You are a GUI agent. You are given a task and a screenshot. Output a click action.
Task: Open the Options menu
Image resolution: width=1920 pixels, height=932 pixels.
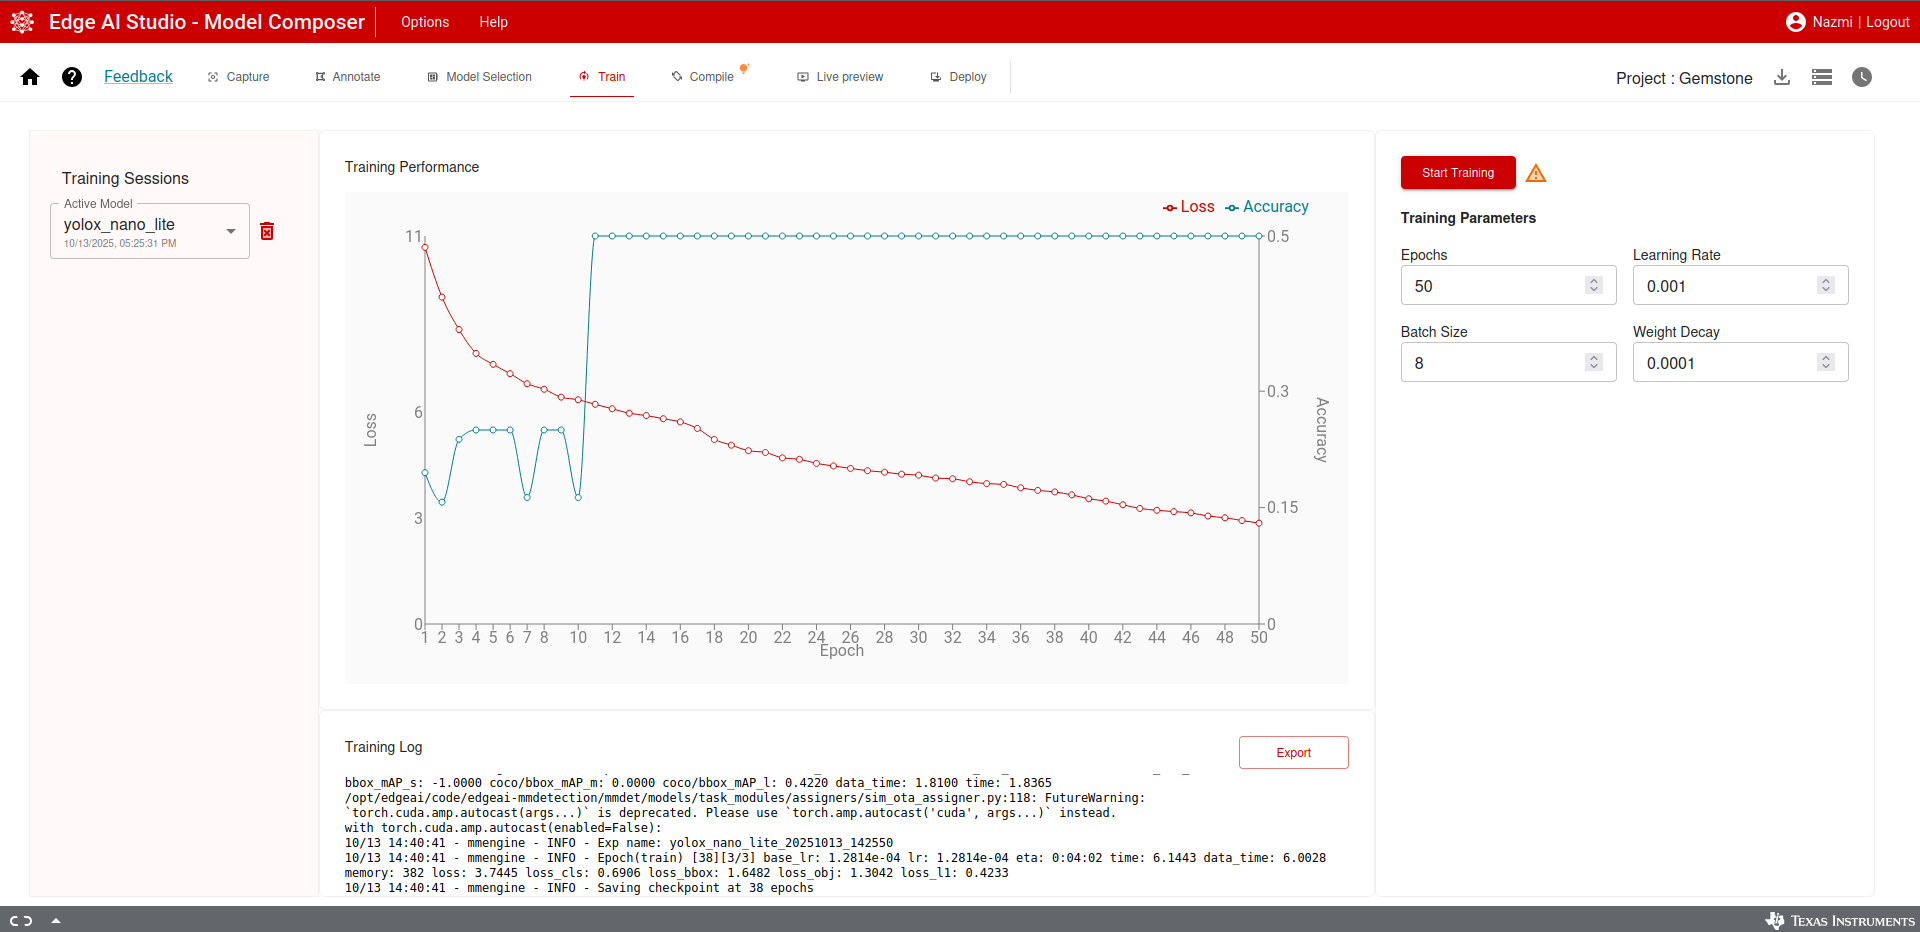coord(425,22)
